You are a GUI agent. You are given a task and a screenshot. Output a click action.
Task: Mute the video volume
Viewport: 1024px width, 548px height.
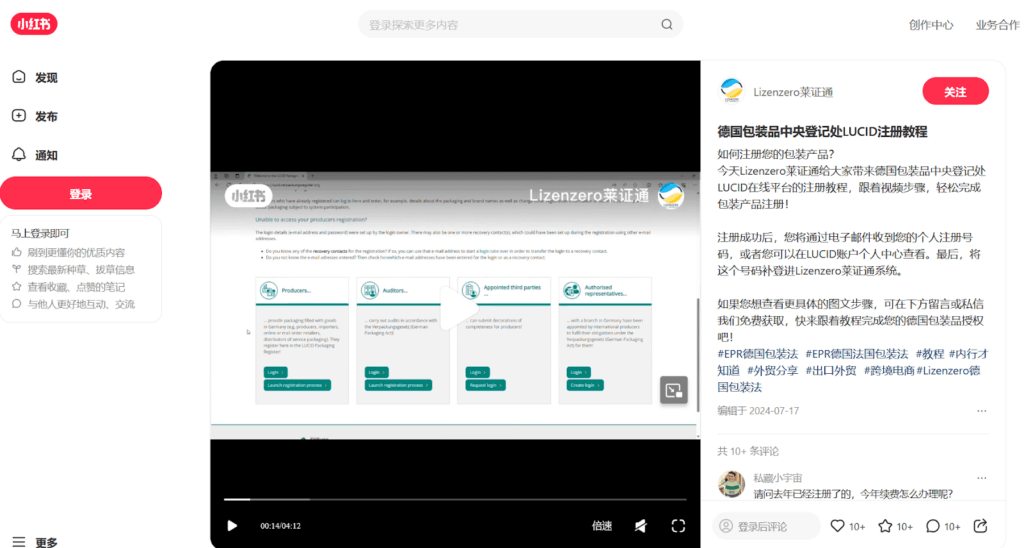641,526
